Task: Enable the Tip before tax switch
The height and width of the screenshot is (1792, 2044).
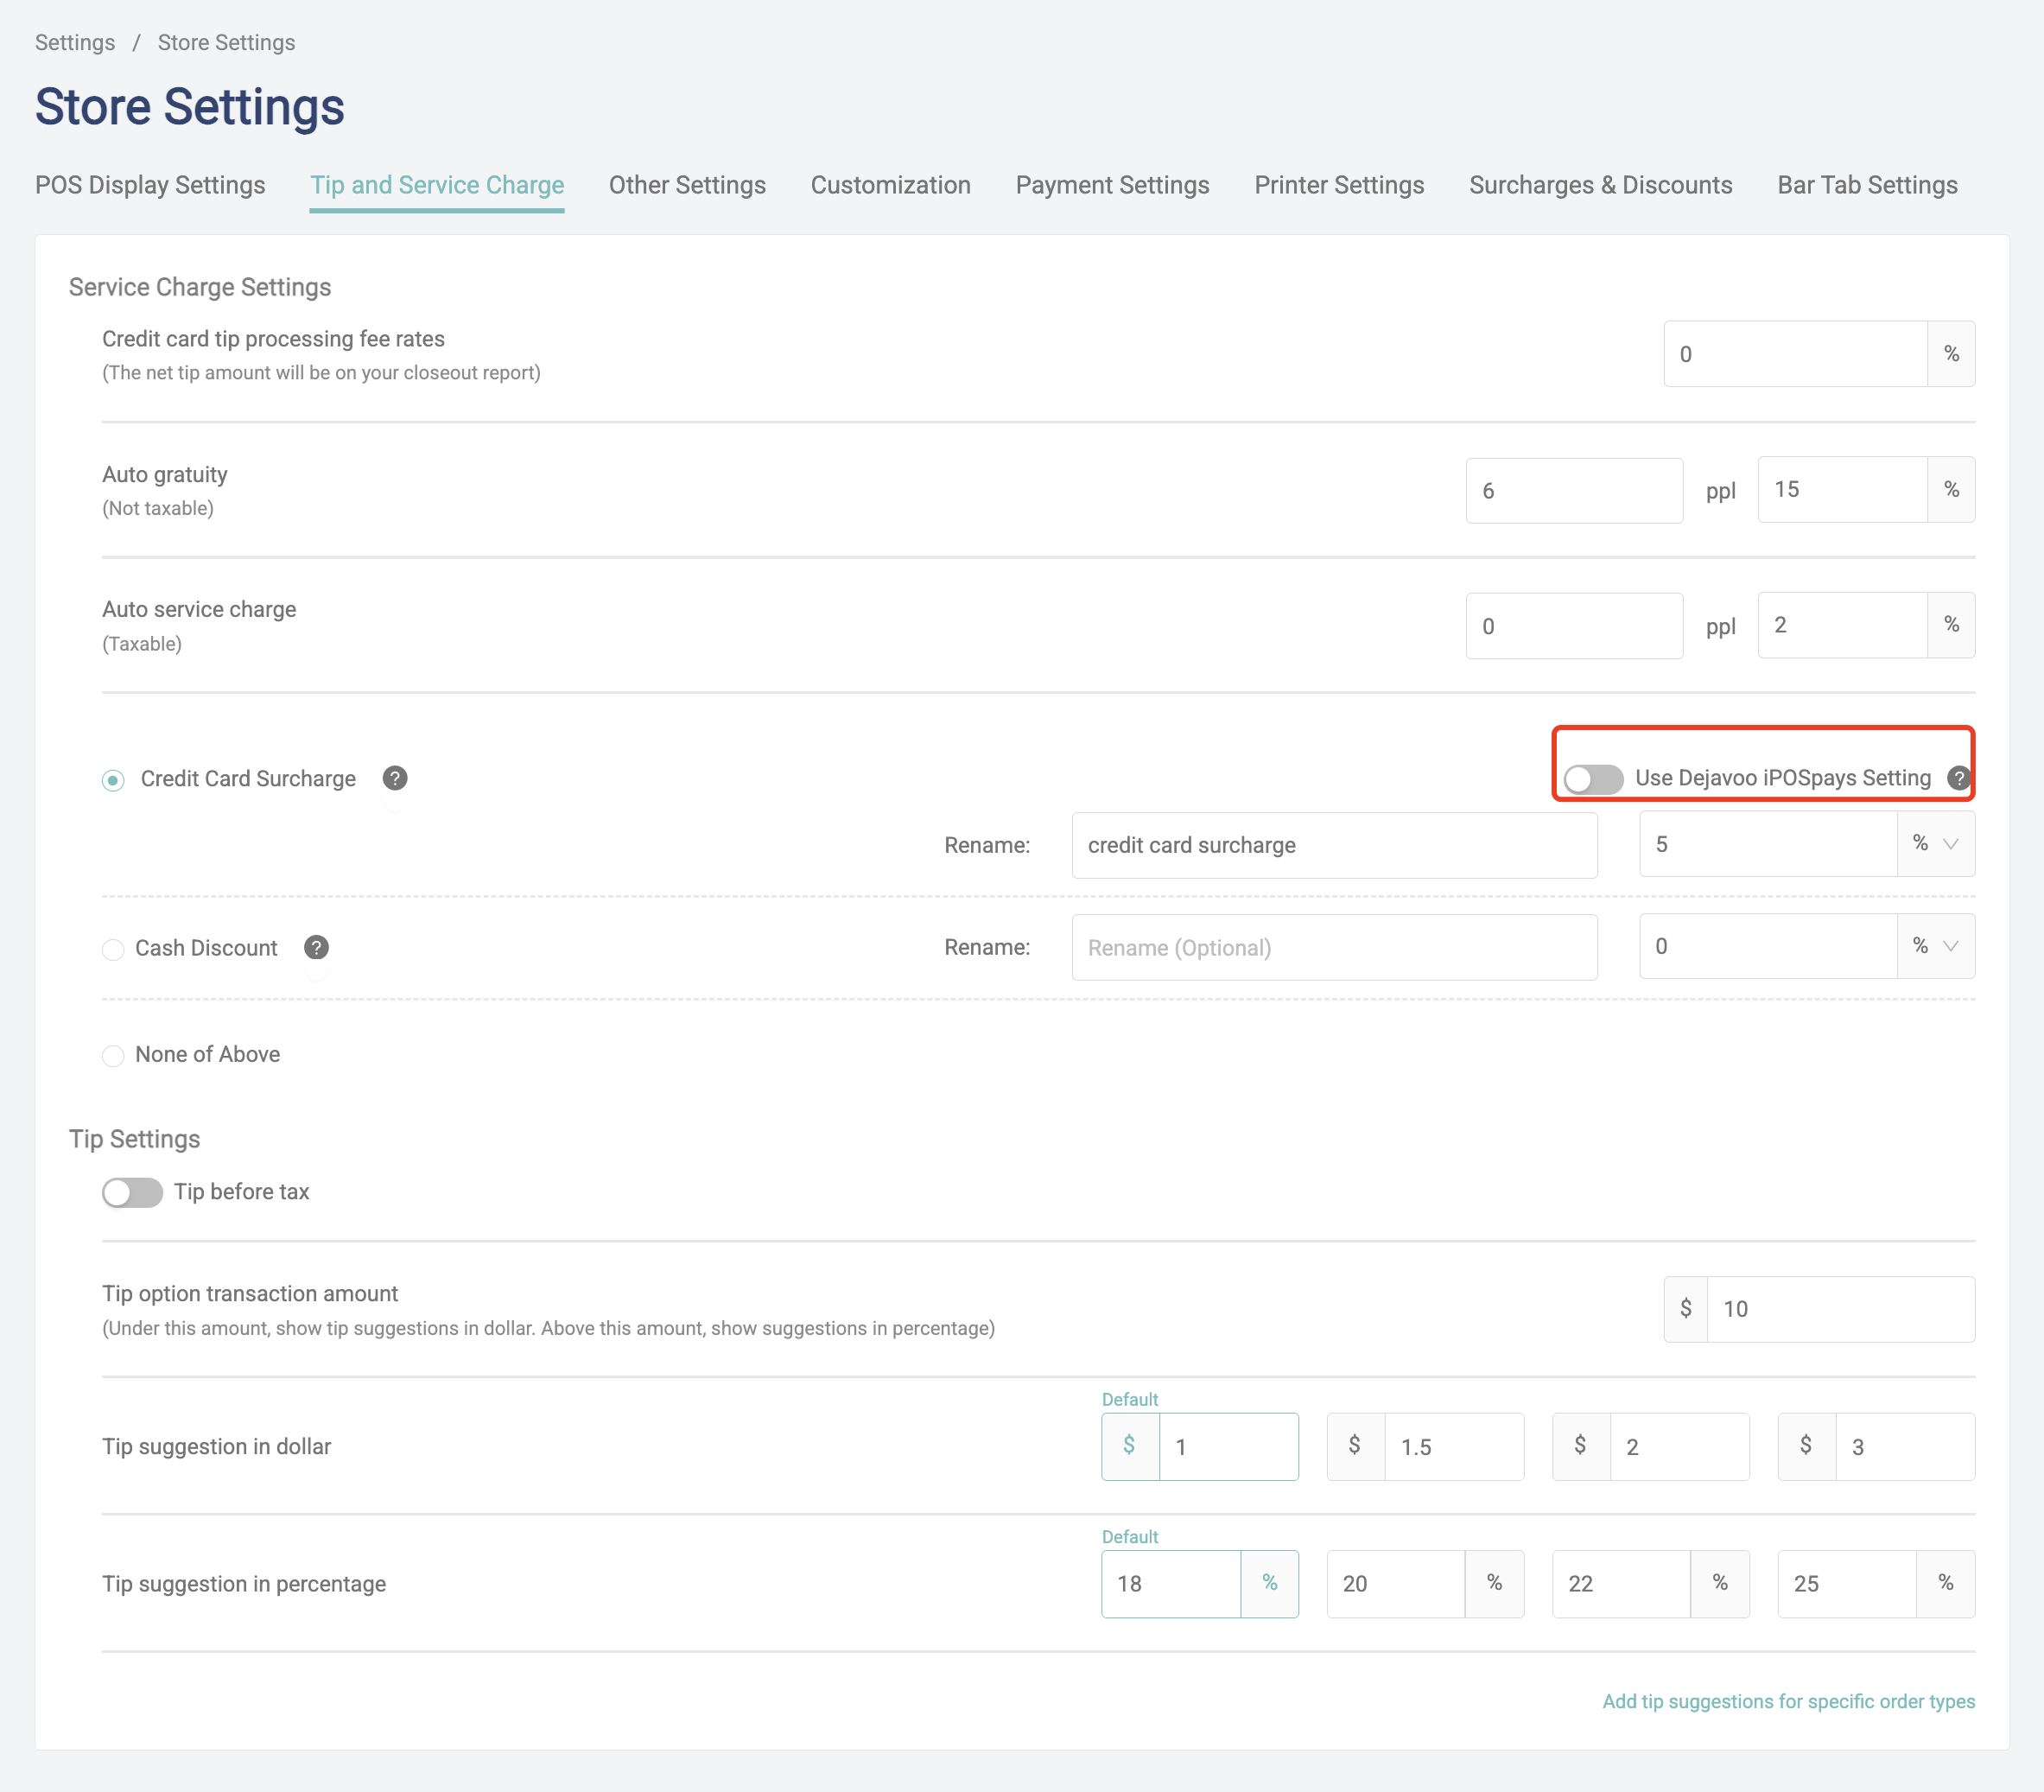Action: tap(132, 1192)
